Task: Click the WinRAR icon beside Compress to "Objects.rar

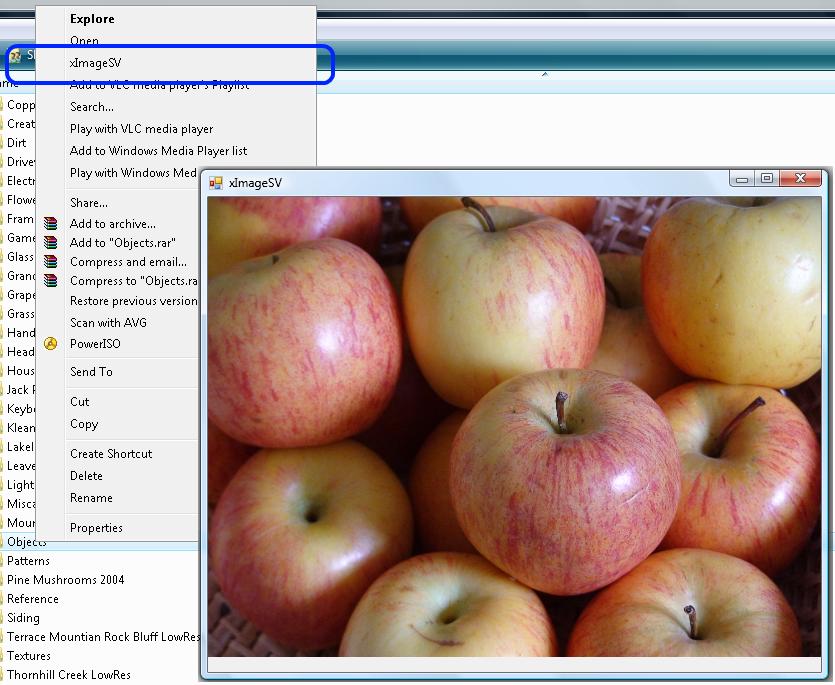Action: coord(51,281)
